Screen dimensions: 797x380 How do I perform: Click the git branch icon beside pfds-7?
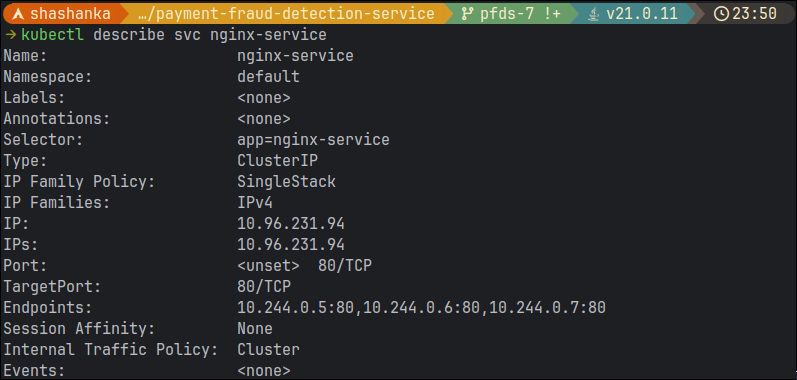point(467,14)
